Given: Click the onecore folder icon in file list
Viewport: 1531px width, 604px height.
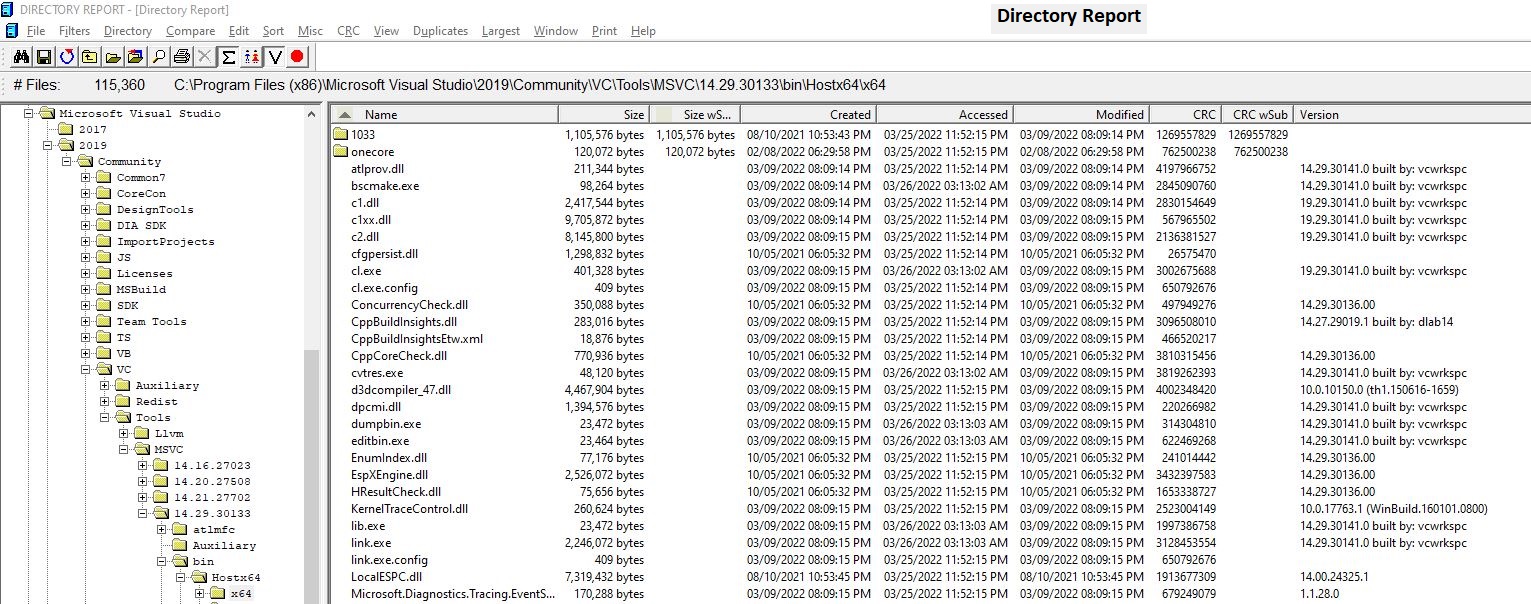Looking at the screenshot, I should (x=340, y=151).
